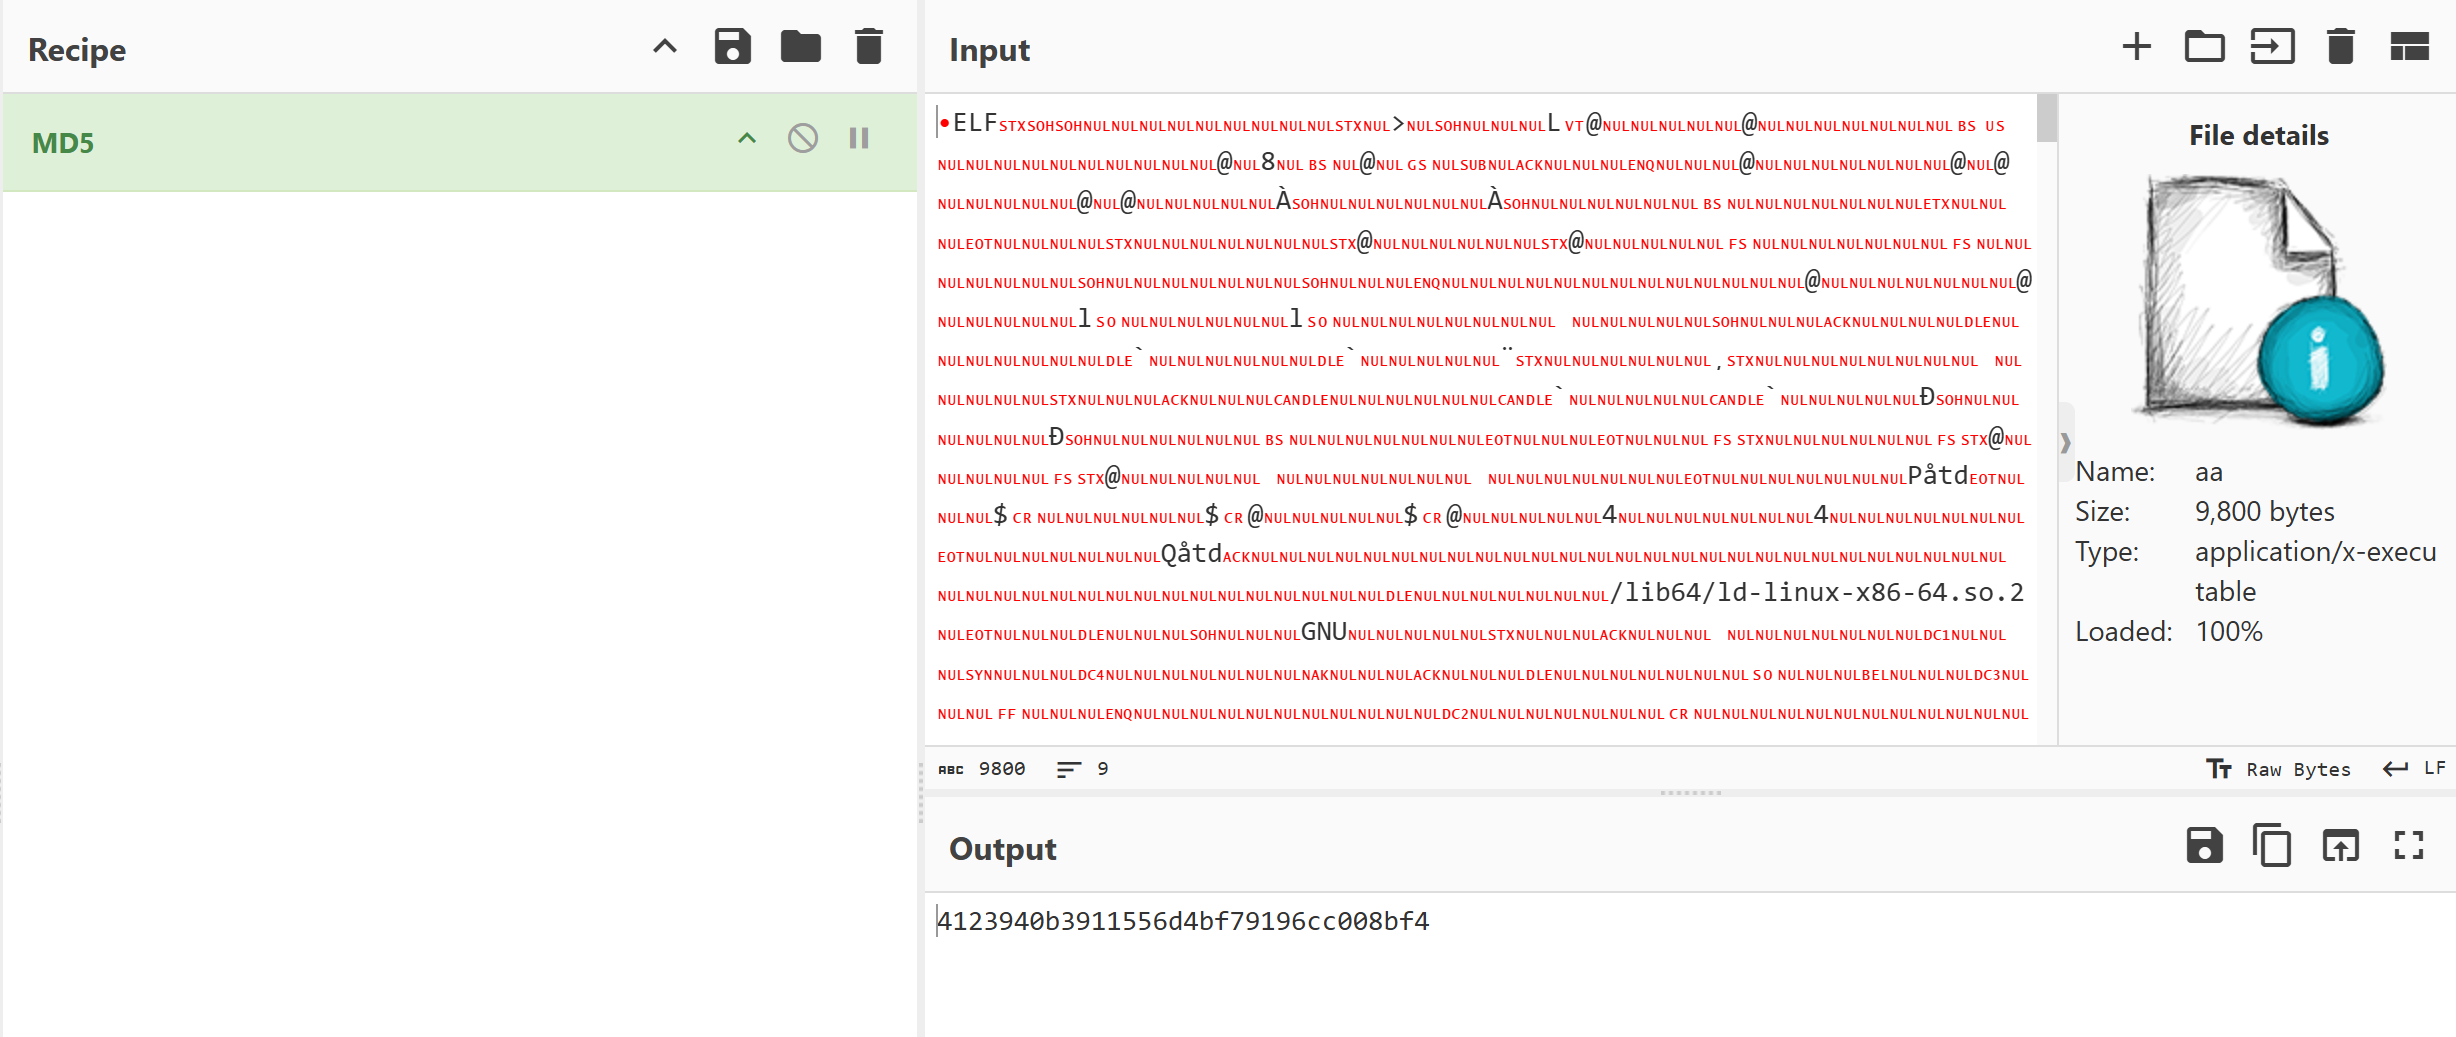Hide the File details side panel

[x=2065, y=442]
